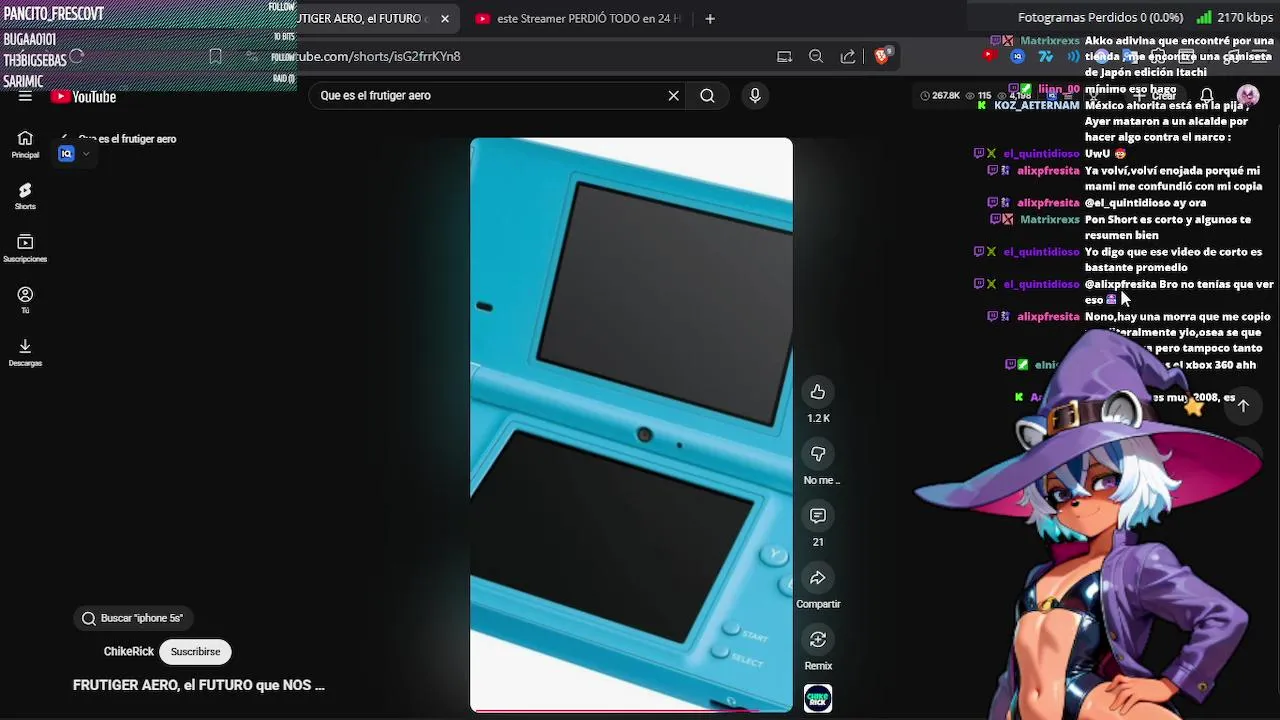The width and height of the screenshot is (1280, 720).
Task: Click the TH3BIGSEBAS overlay name
Action: [35, 60]
